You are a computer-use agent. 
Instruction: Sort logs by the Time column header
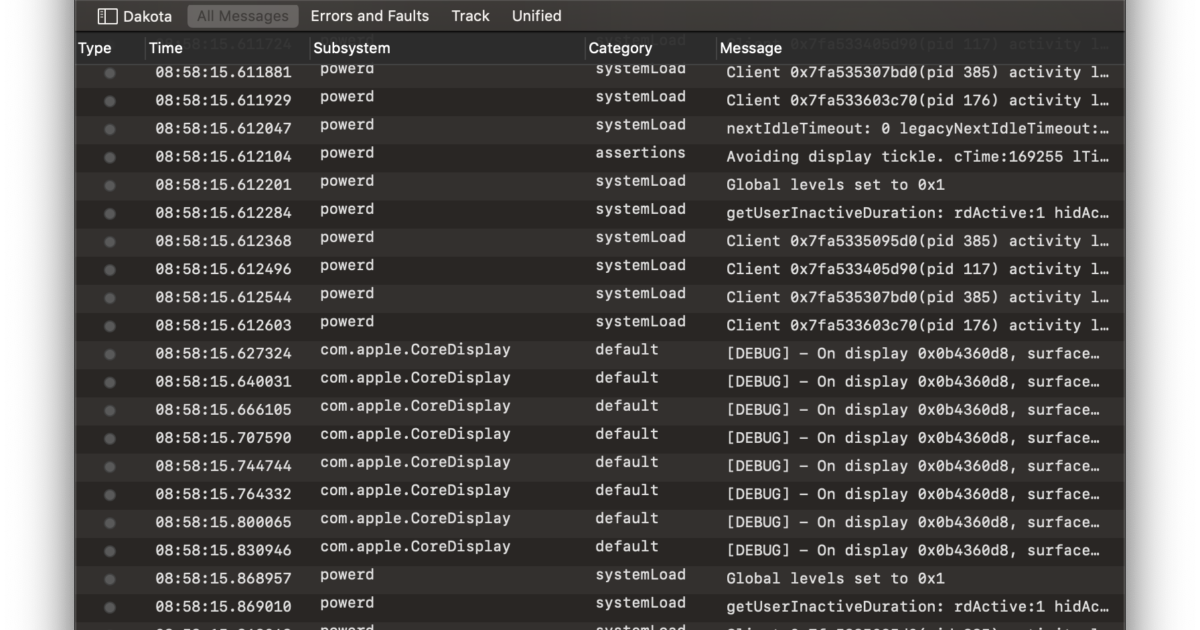pyautogui.click(x=164, y=47)
